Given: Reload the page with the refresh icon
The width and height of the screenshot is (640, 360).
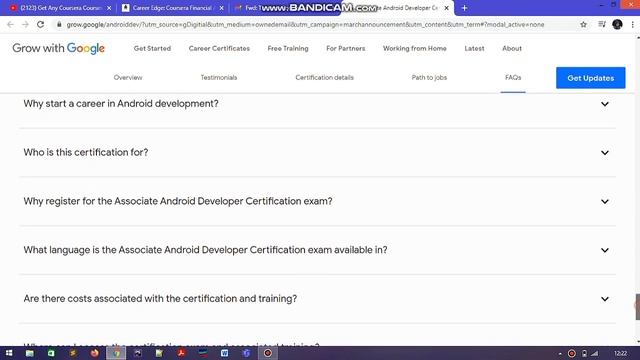Looking at the screenshot, I should (40, 24).
